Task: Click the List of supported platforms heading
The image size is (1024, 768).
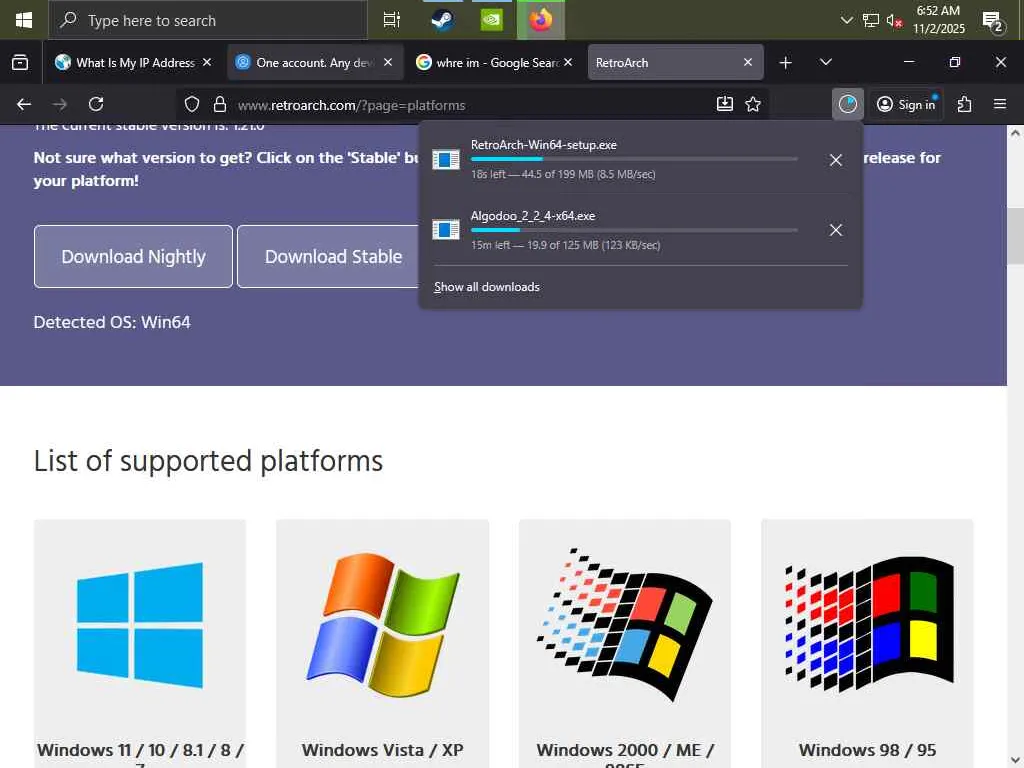Action: tap(208, 461)
